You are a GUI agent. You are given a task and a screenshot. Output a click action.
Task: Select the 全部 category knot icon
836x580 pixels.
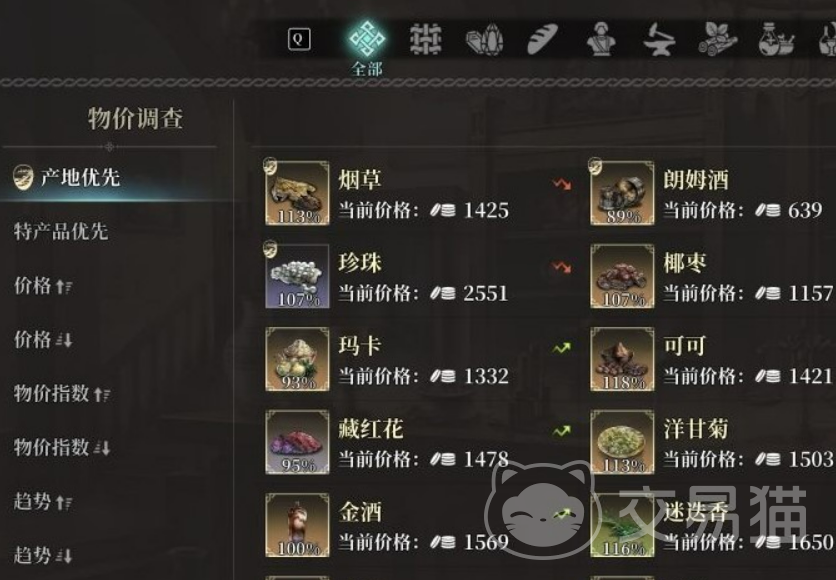pos(367,38)
